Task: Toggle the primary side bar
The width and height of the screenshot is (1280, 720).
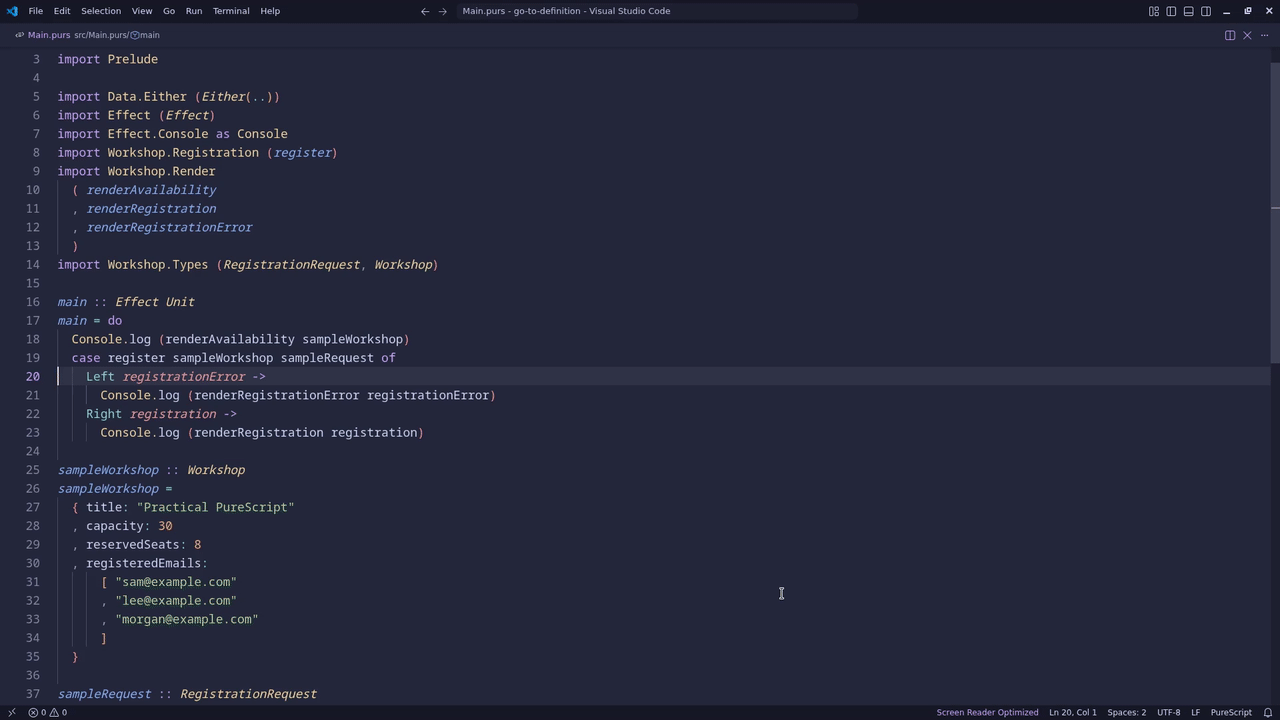Action: [x=1171, y=11]
